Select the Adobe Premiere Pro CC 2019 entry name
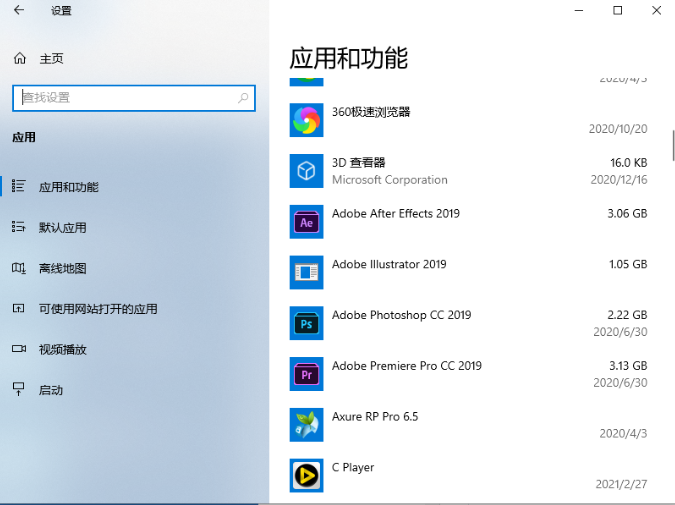Viewport: 675px width, 505px height. coord(406,366)
